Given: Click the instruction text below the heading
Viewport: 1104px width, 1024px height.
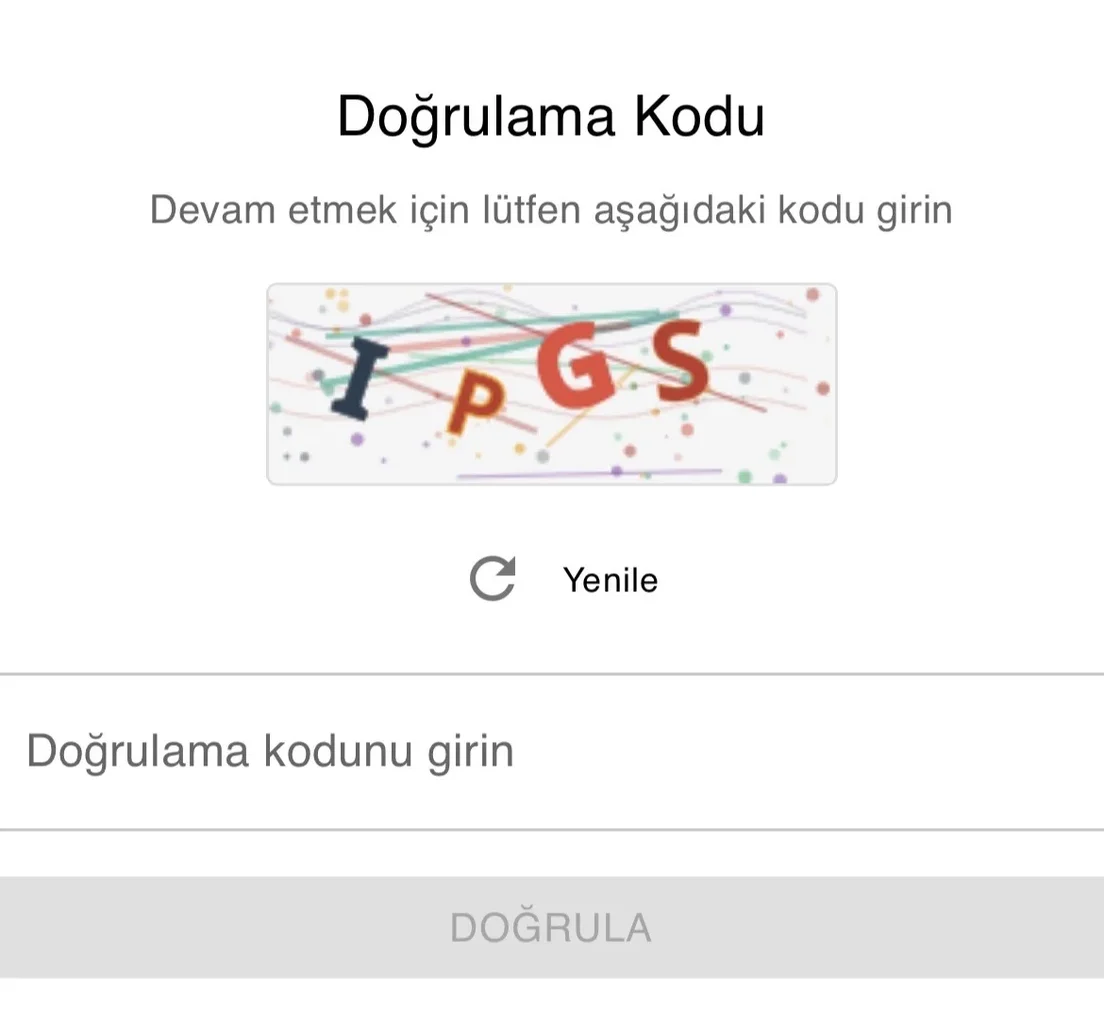Looking at the screenshot, I should (551, 210).
